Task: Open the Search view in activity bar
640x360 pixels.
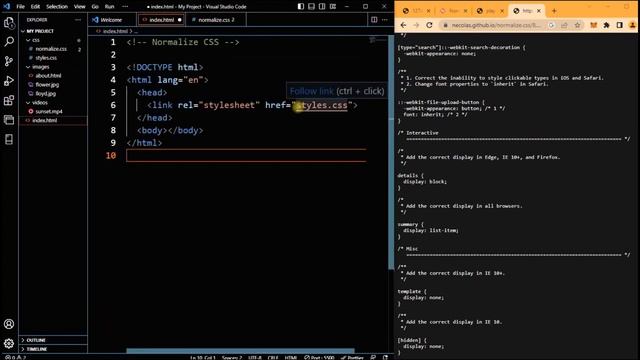Action: pos(9,42)
